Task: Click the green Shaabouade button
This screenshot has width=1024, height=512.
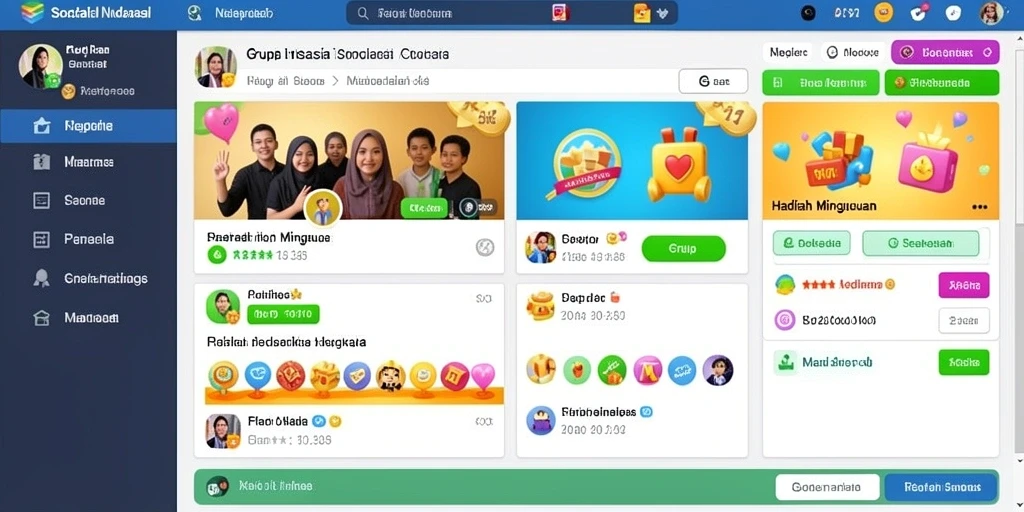Action: (x=942, y=83)
